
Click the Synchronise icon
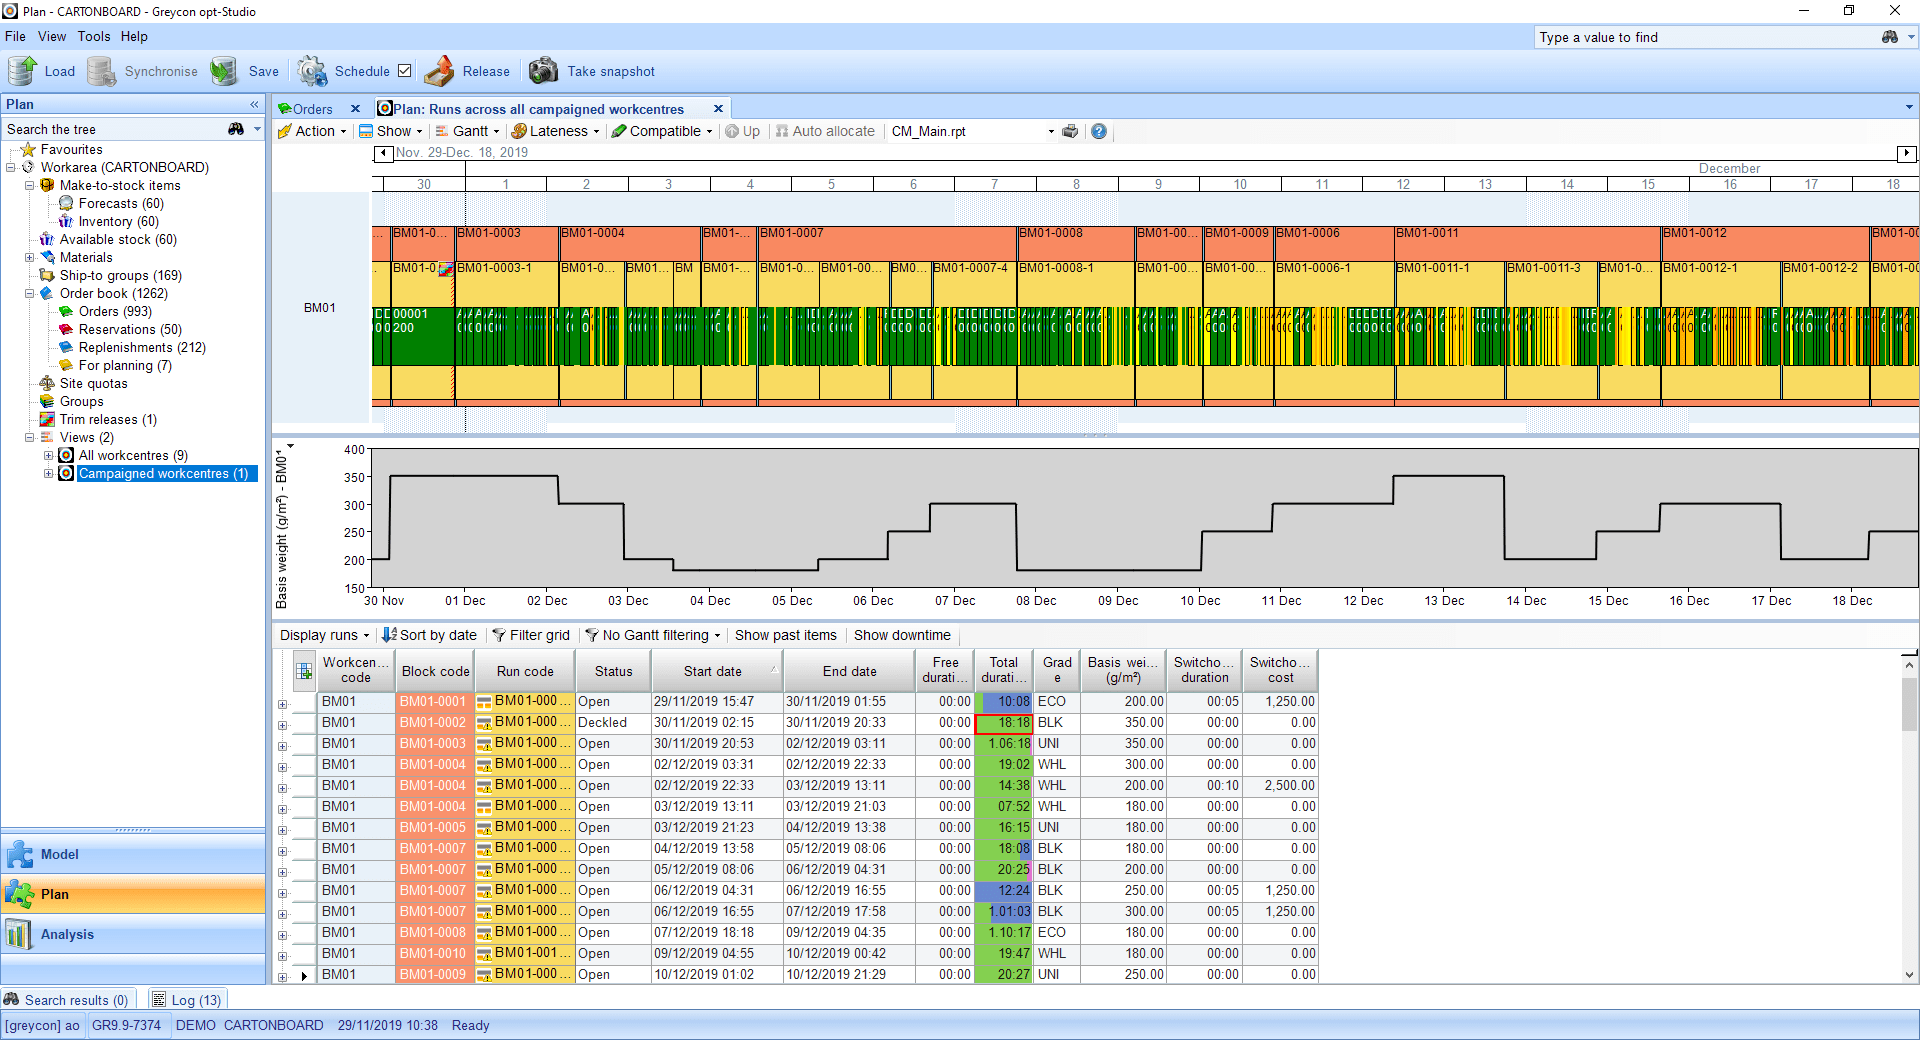101,70
